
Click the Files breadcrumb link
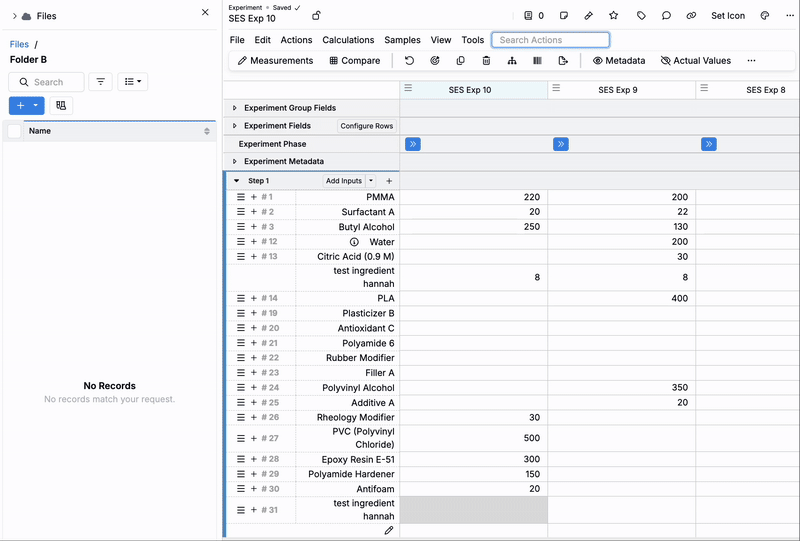coord(19,44)
